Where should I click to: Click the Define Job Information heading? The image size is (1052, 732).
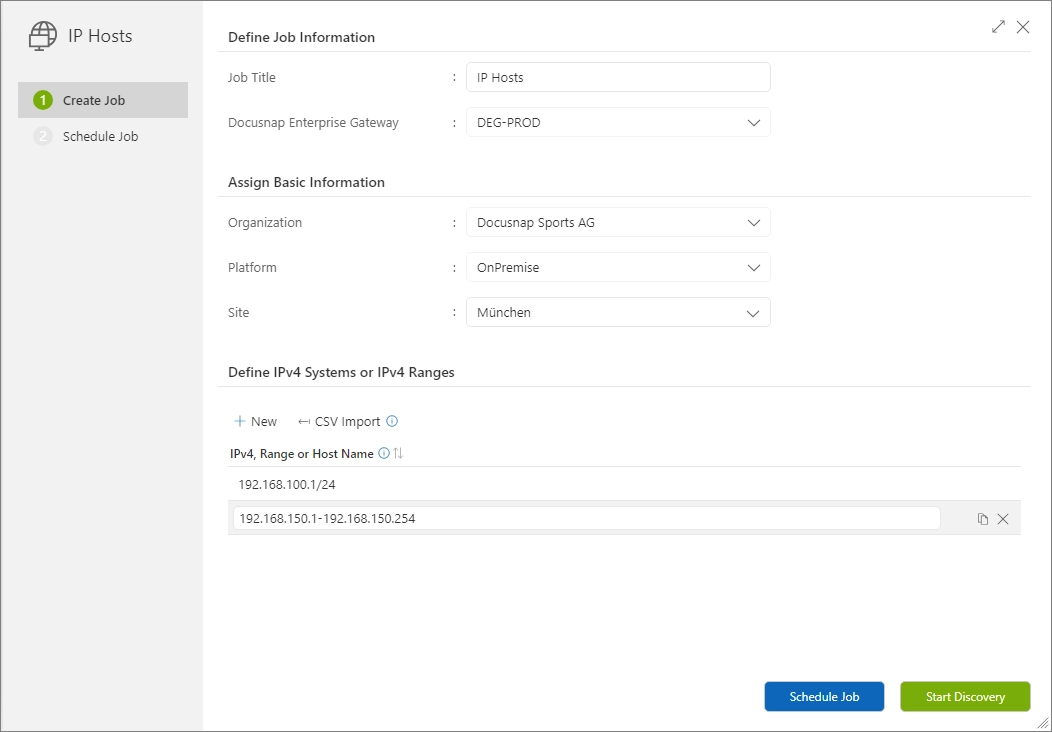[x=301, y=37]
